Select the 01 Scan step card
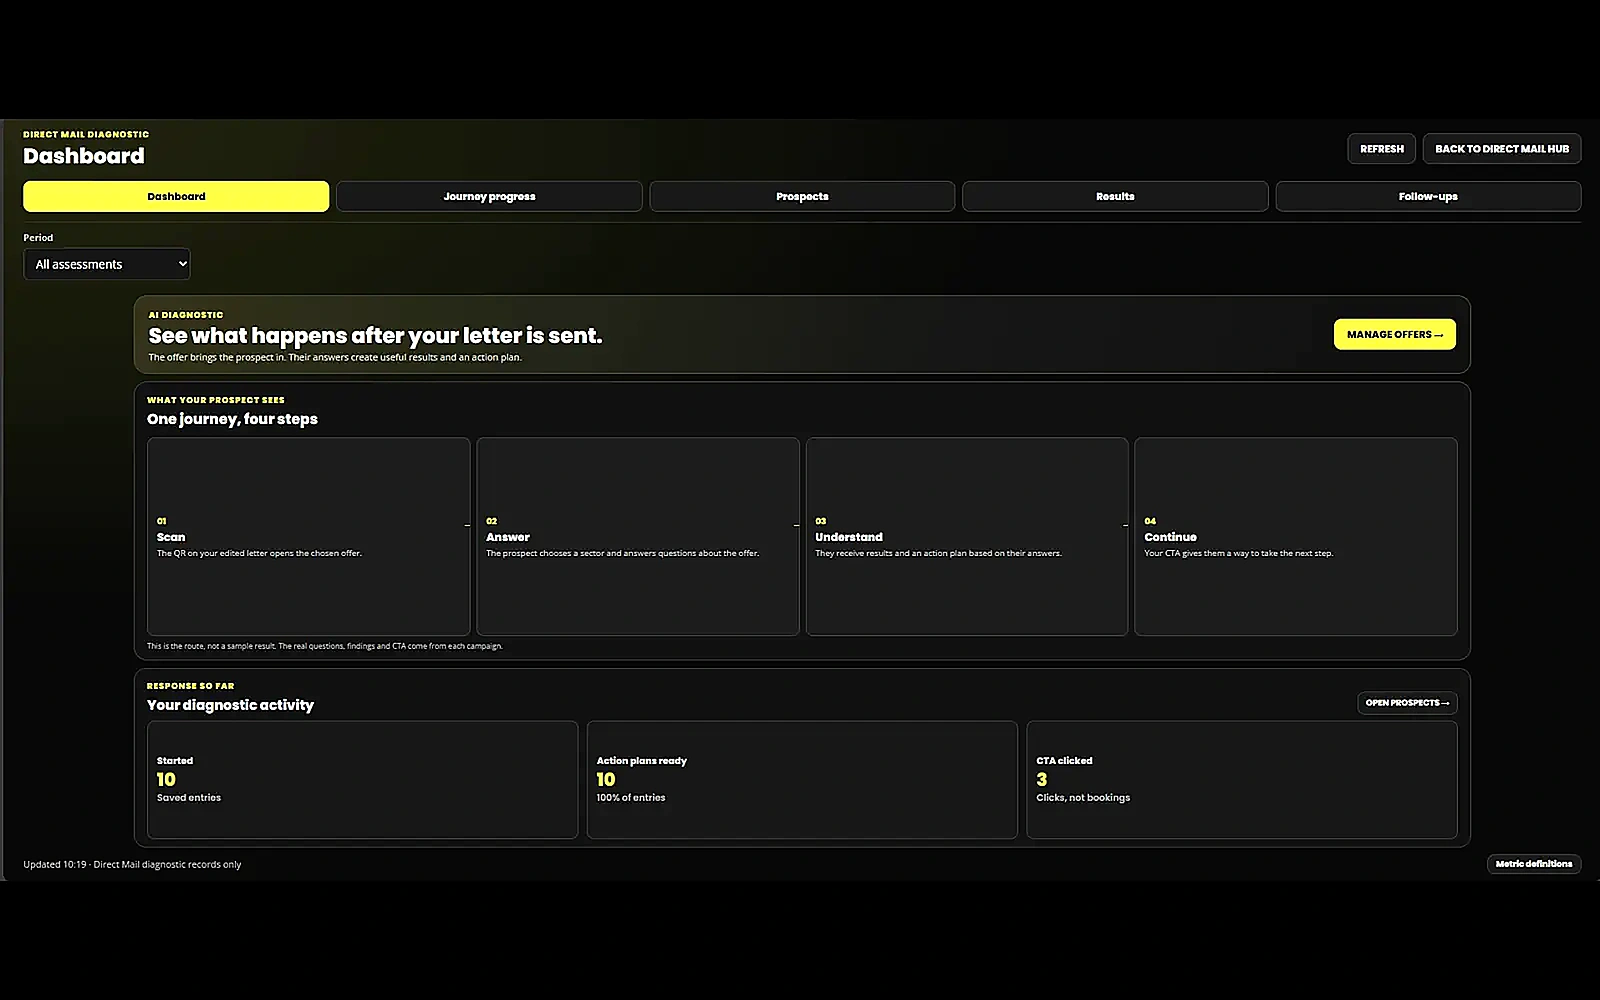The height and width of the screenshot is (1000, 1600). point(308,536)
